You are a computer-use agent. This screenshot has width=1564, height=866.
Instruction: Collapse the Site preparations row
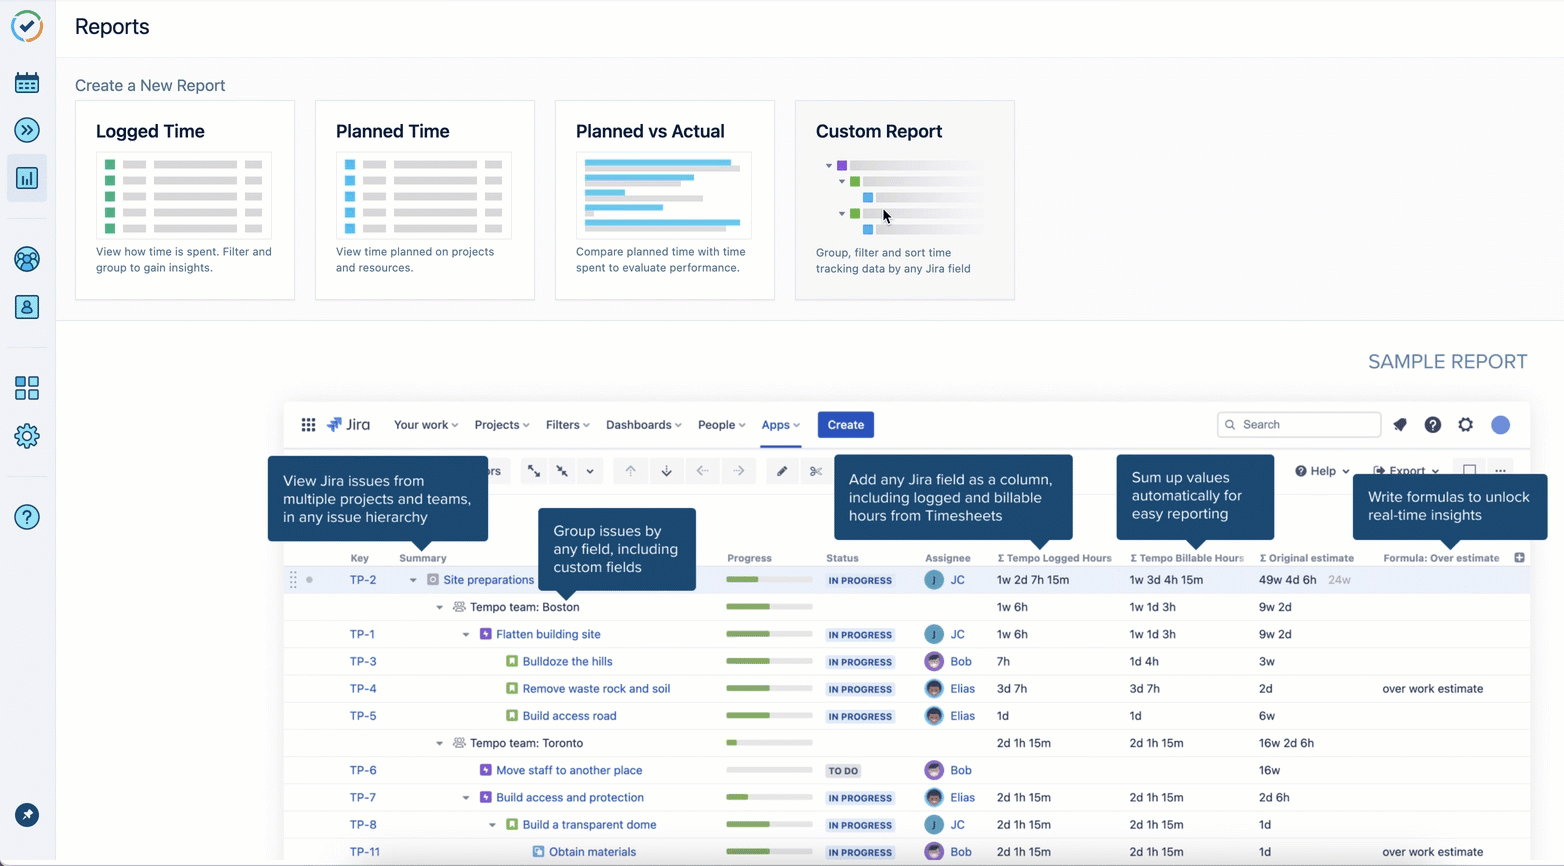coord(413,580)
